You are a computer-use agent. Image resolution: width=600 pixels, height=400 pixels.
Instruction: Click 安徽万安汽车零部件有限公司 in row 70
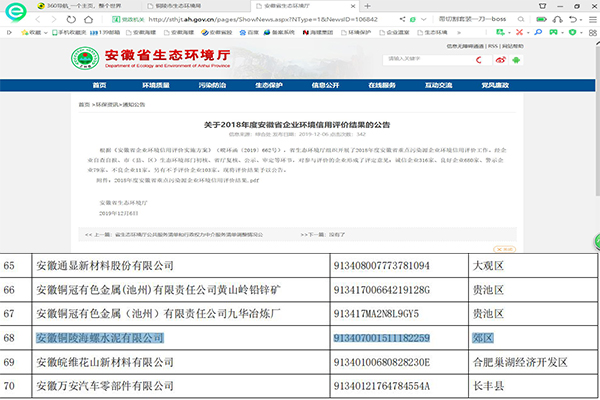[x=105, y=386]
